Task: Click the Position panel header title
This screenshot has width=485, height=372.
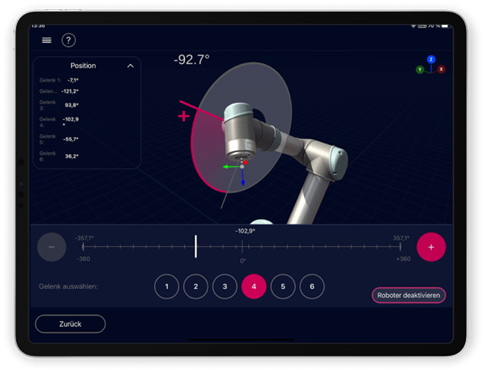Action: (x=83, y=66)
